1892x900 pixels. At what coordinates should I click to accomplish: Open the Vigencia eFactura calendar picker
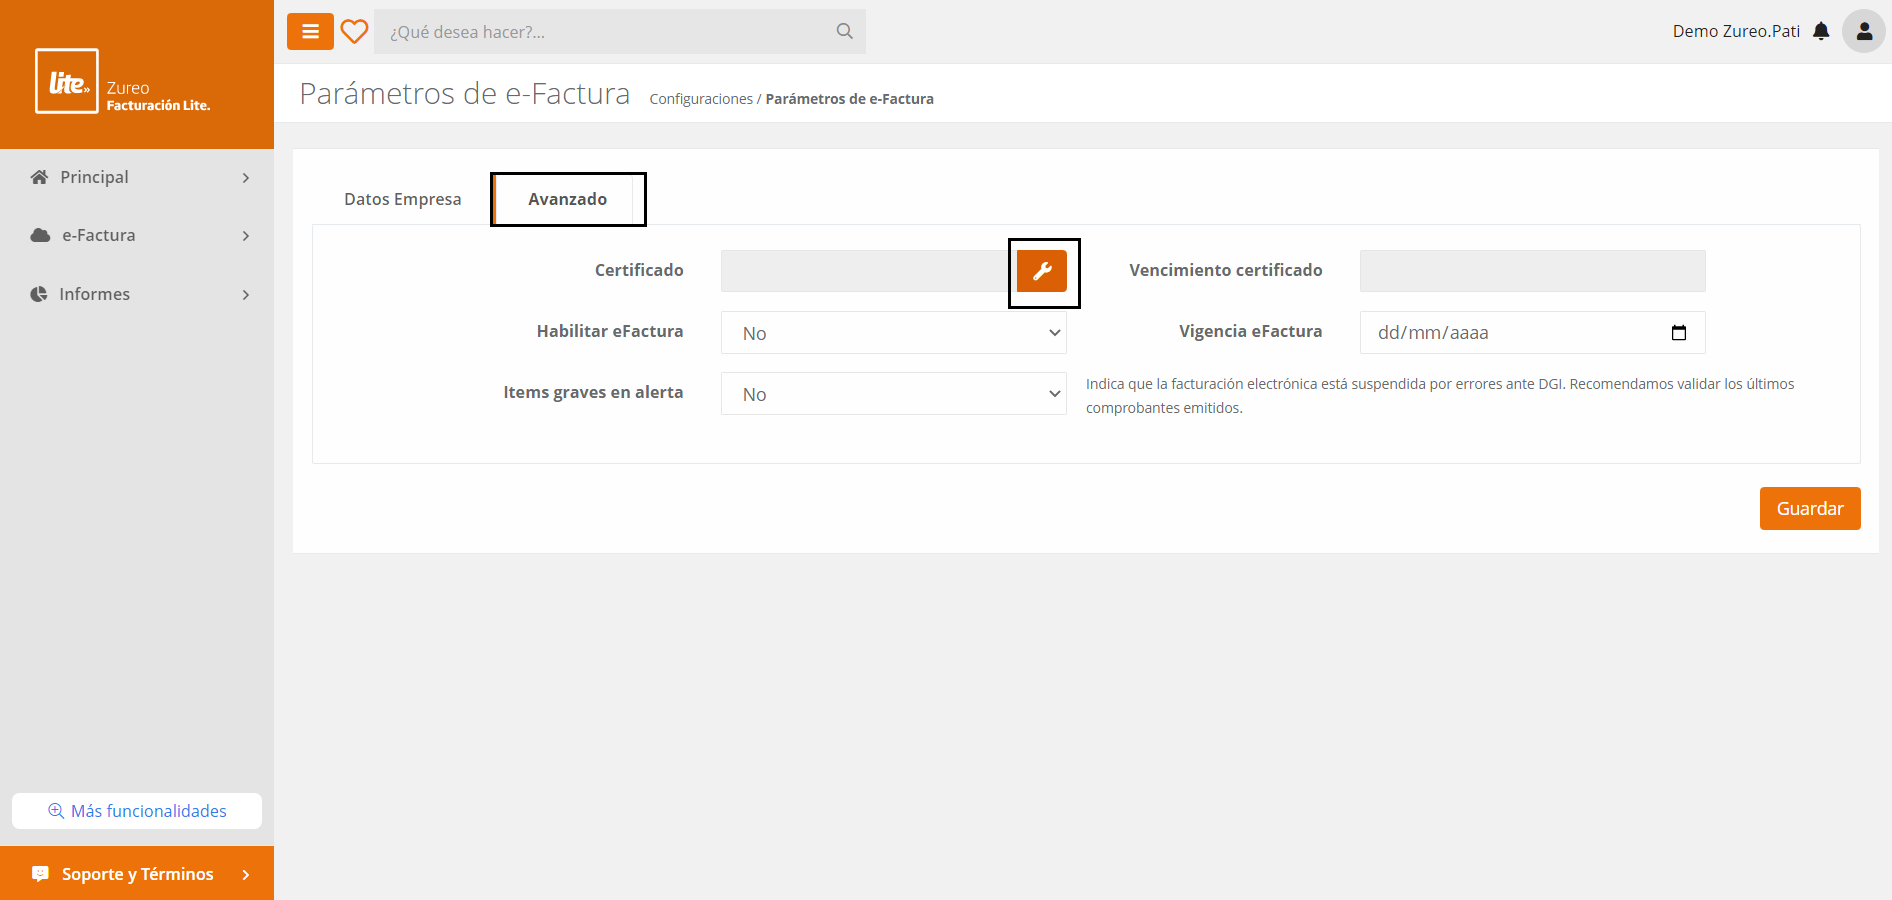(1679, 333)
